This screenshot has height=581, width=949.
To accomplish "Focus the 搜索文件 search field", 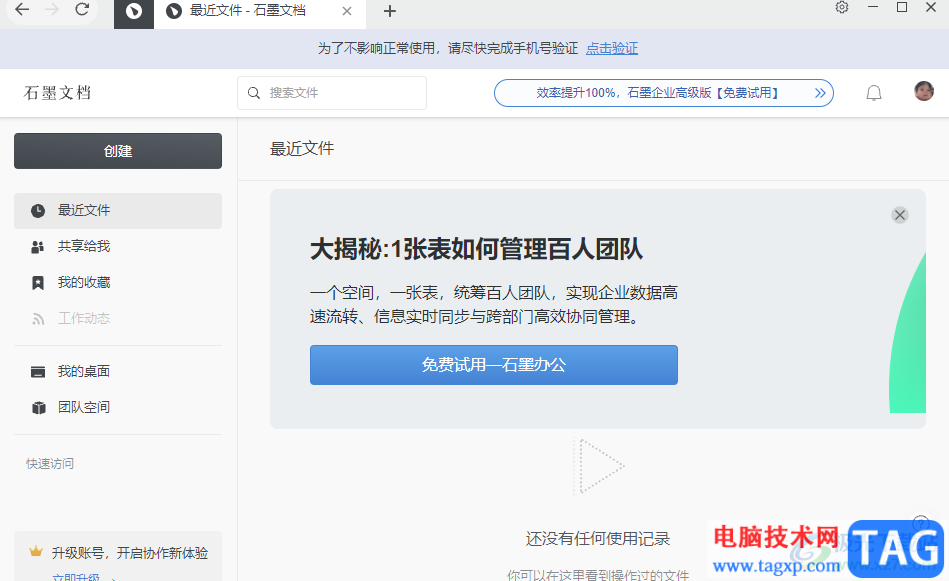I will point(332,93).
